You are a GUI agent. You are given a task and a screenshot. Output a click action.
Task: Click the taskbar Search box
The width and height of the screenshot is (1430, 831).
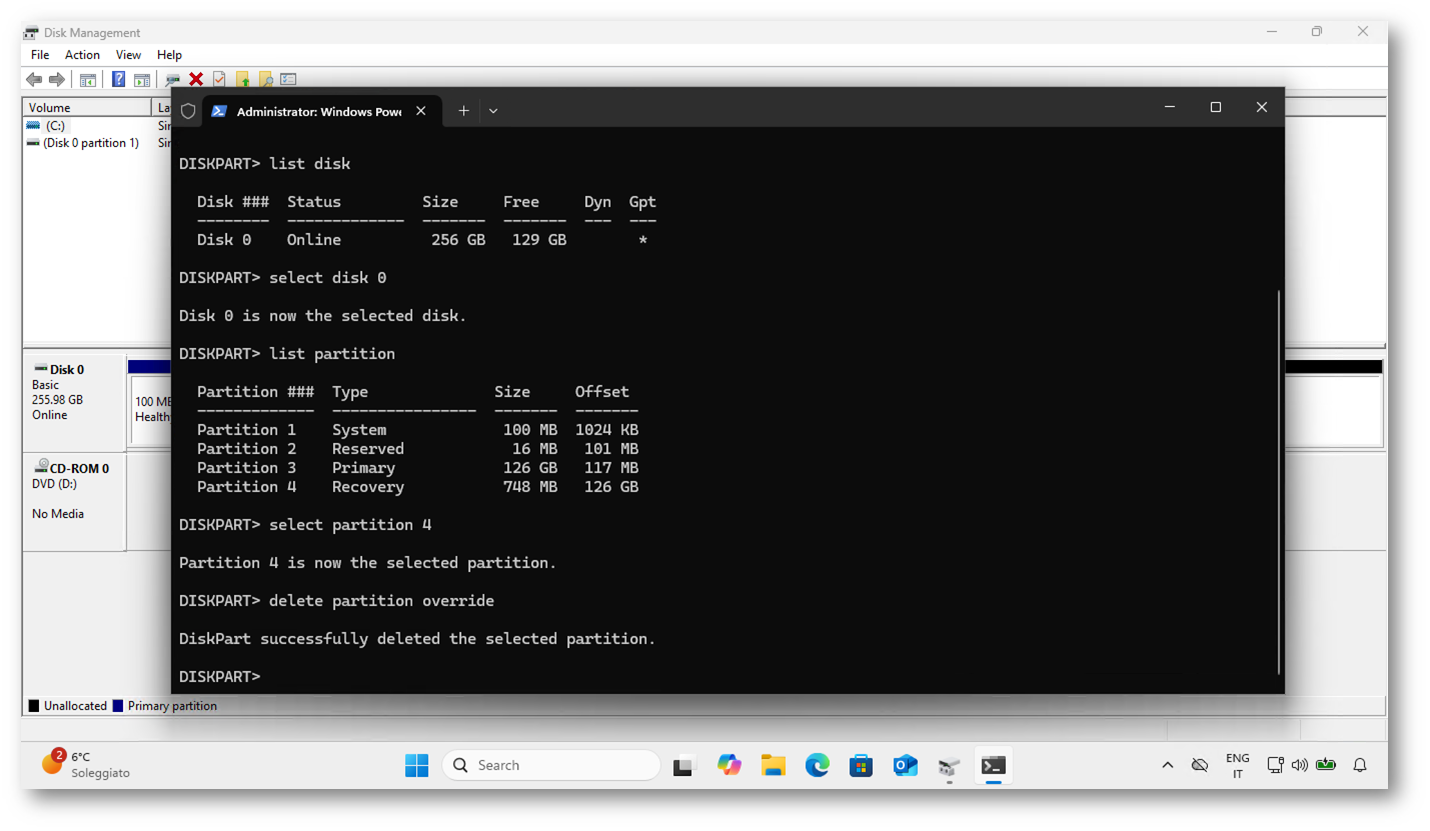click(x=551, y=765)
